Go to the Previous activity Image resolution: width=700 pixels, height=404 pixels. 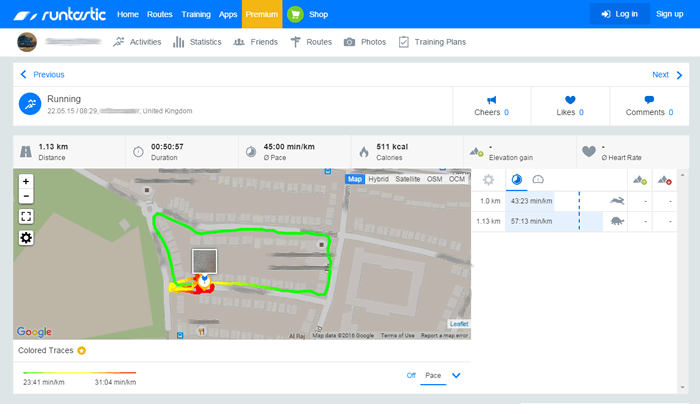click(x=42, y=74)
